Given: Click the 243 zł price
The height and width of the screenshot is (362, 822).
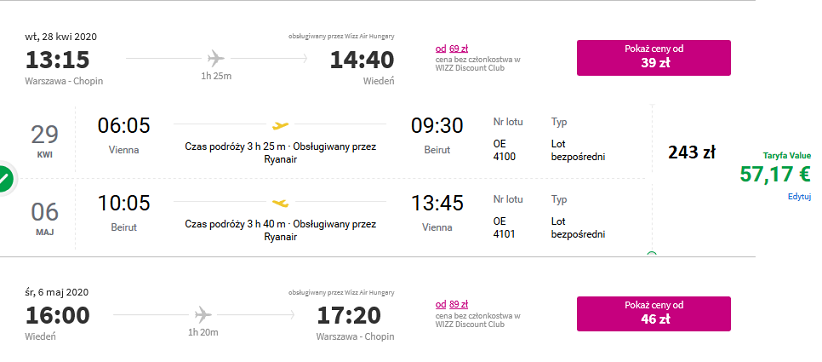Looking at the screenshot, I should pos(691,152).
